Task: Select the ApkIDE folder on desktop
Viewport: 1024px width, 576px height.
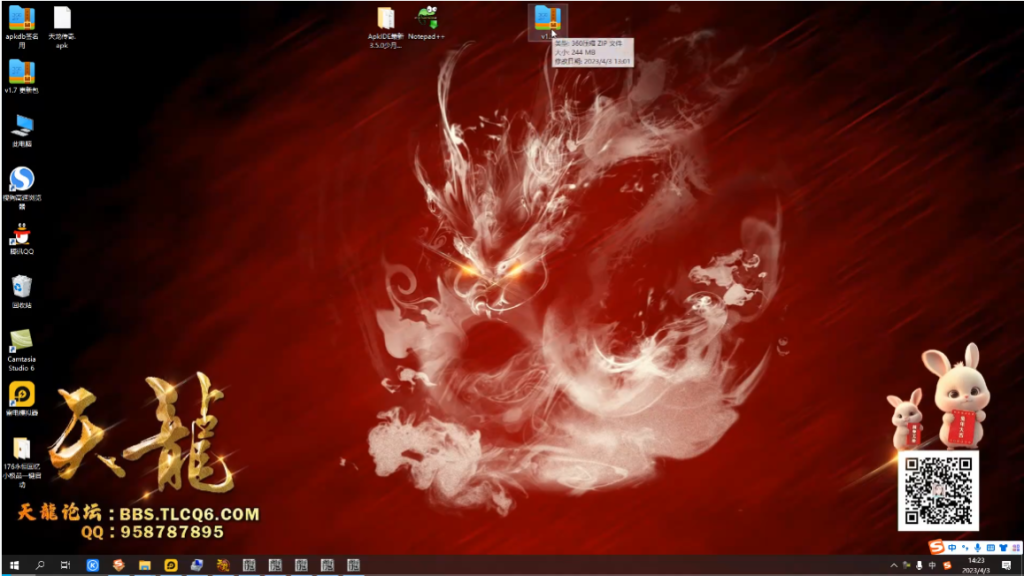Action: 385,18
